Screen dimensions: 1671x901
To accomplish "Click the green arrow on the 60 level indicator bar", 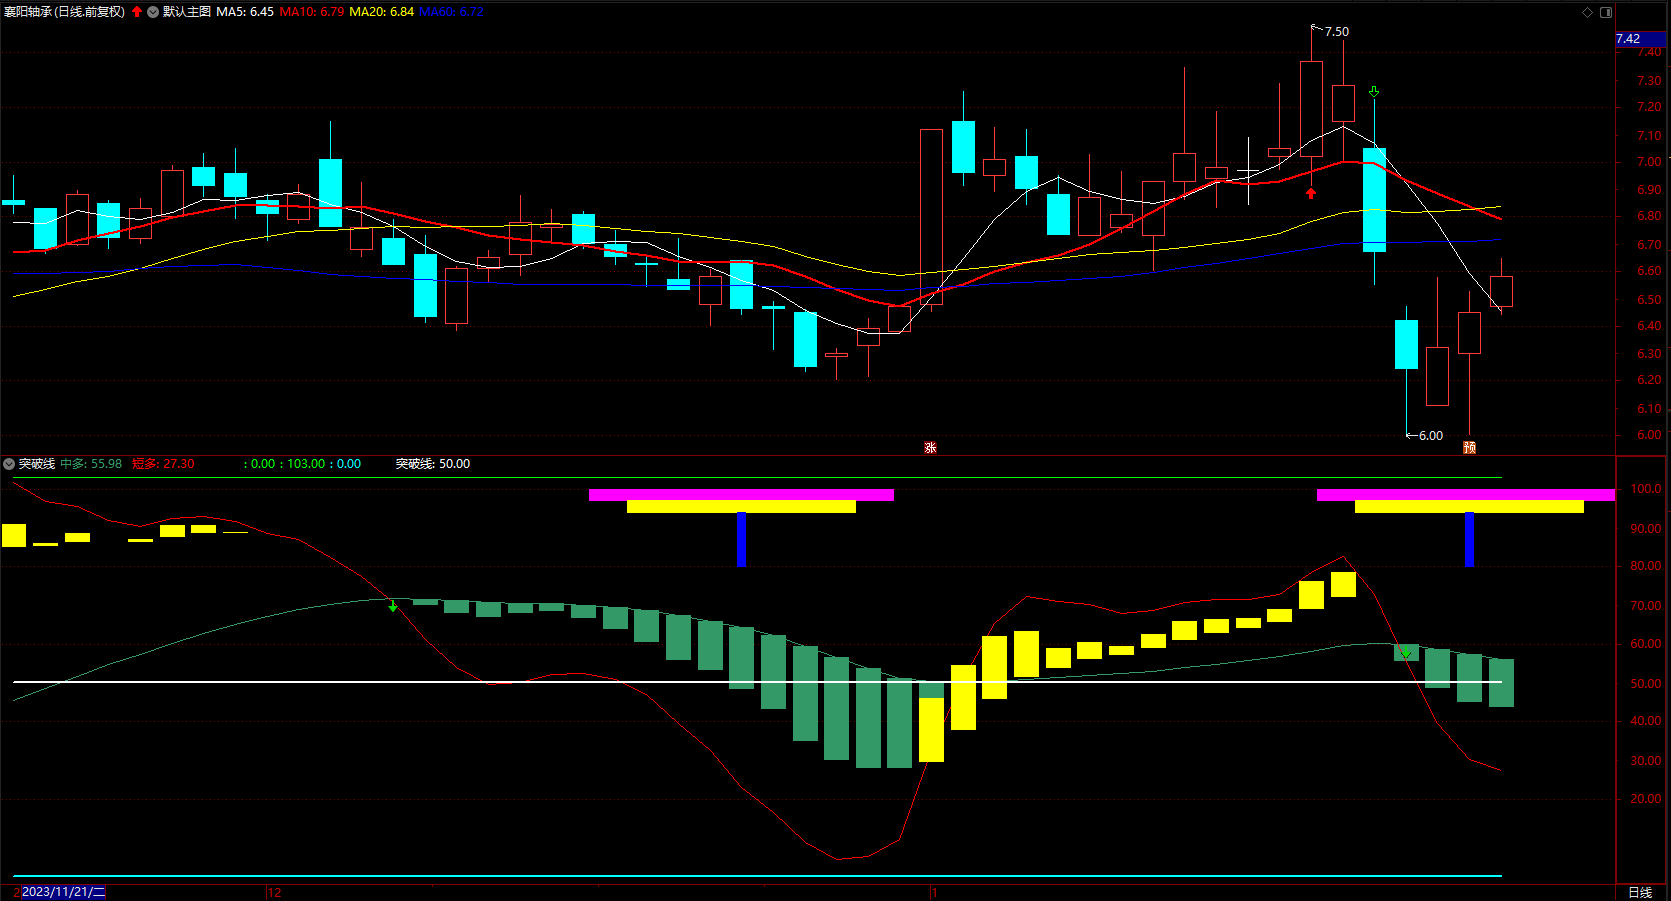I will coord(1406,653).
